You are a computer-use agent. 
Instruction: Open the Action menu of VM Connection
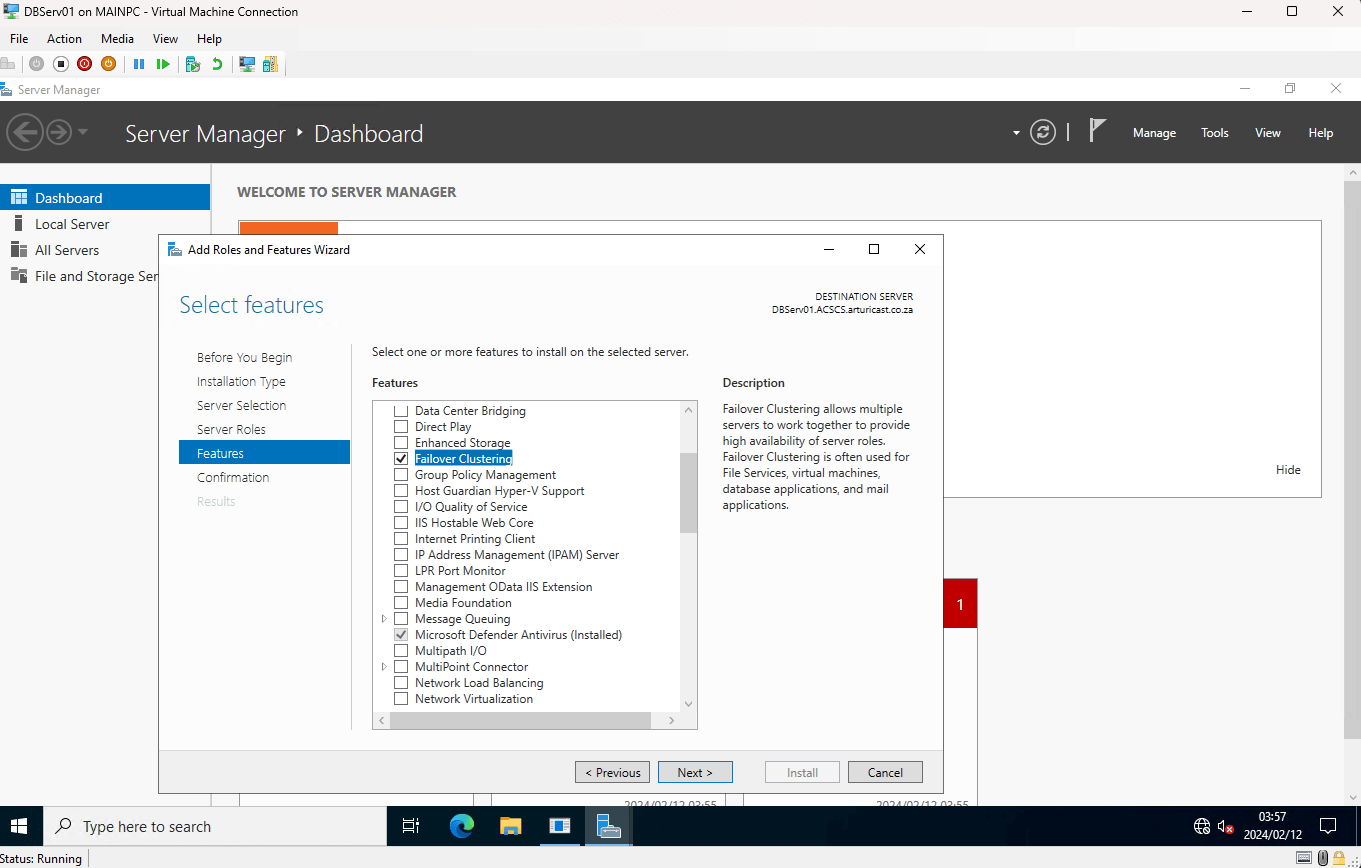[64, 39]
